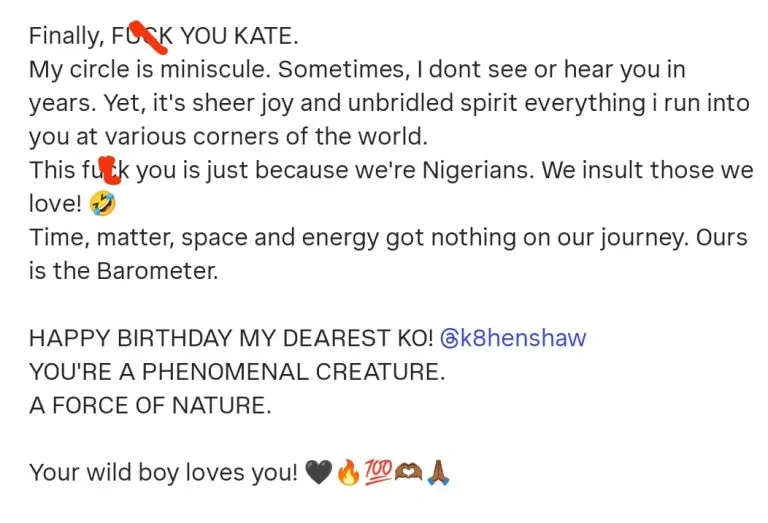
Task: Click the fire emoji
Action: click(x=347, y=473)
